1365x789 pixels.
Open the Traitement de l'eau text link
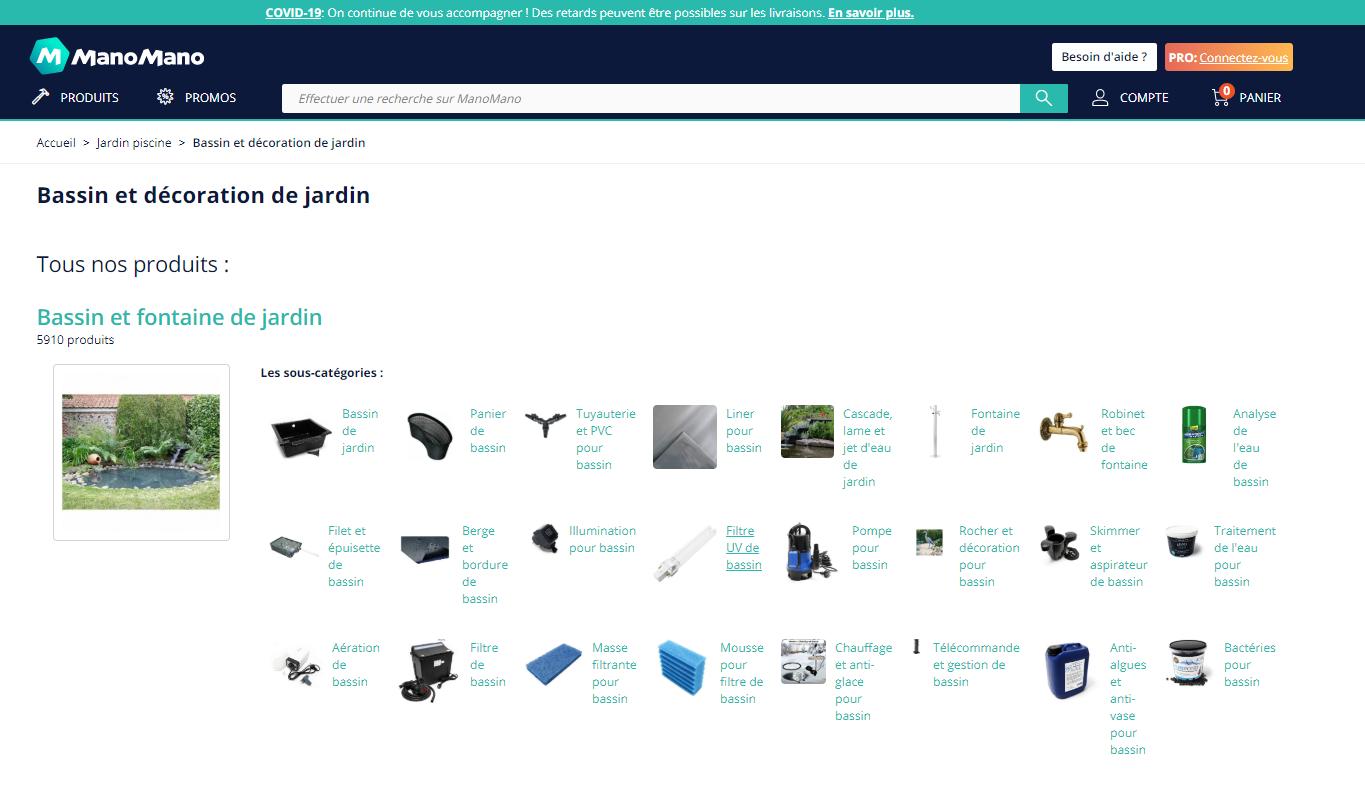1244,556
